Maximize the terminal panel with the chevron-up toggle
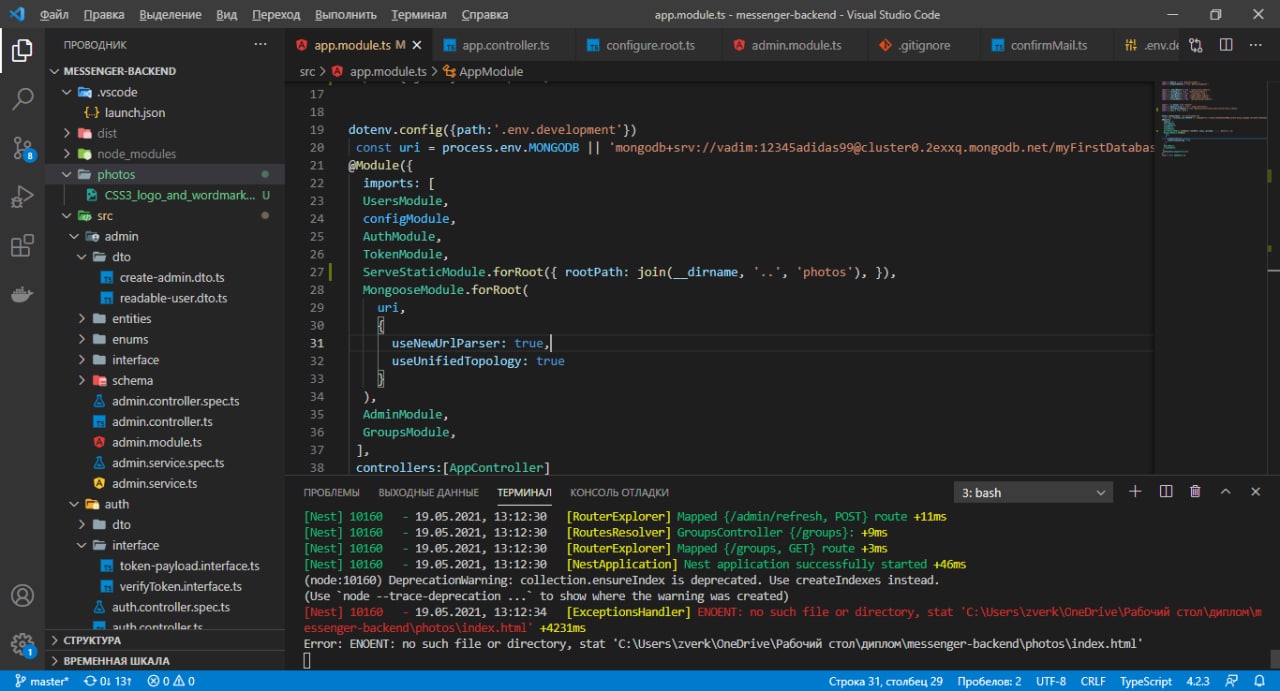This screenshot has width=1280, height=691. coord(1225,492)
